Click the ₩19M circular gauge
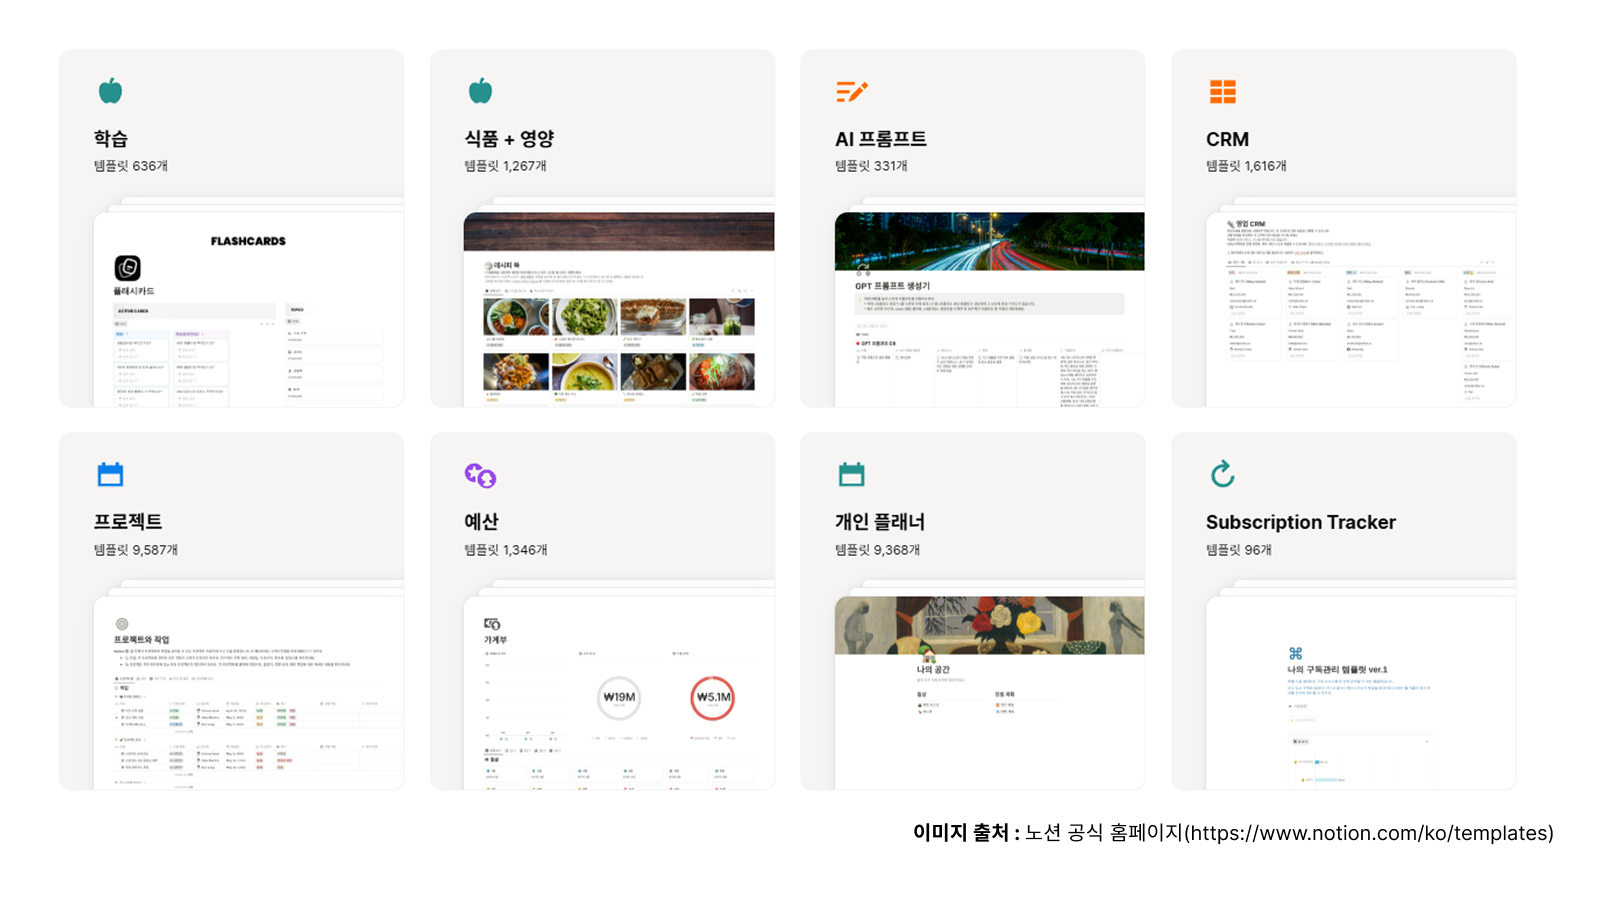This screenshot has height=900, width=1600. pyautogui.click(x=619, y=698)
